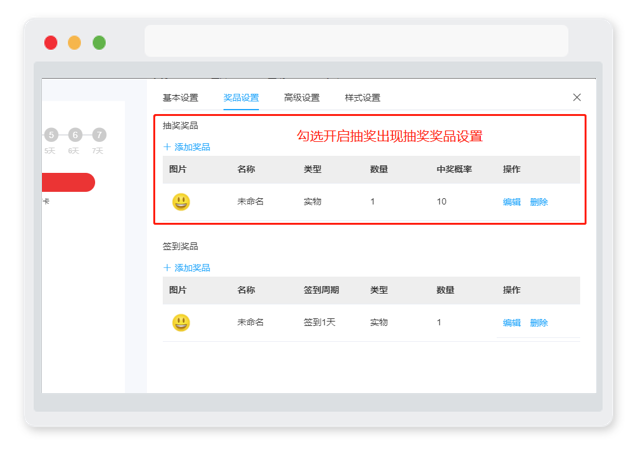Click the 中奖概率 column header
The image size is (640, 451).
[x=454, y=169]
